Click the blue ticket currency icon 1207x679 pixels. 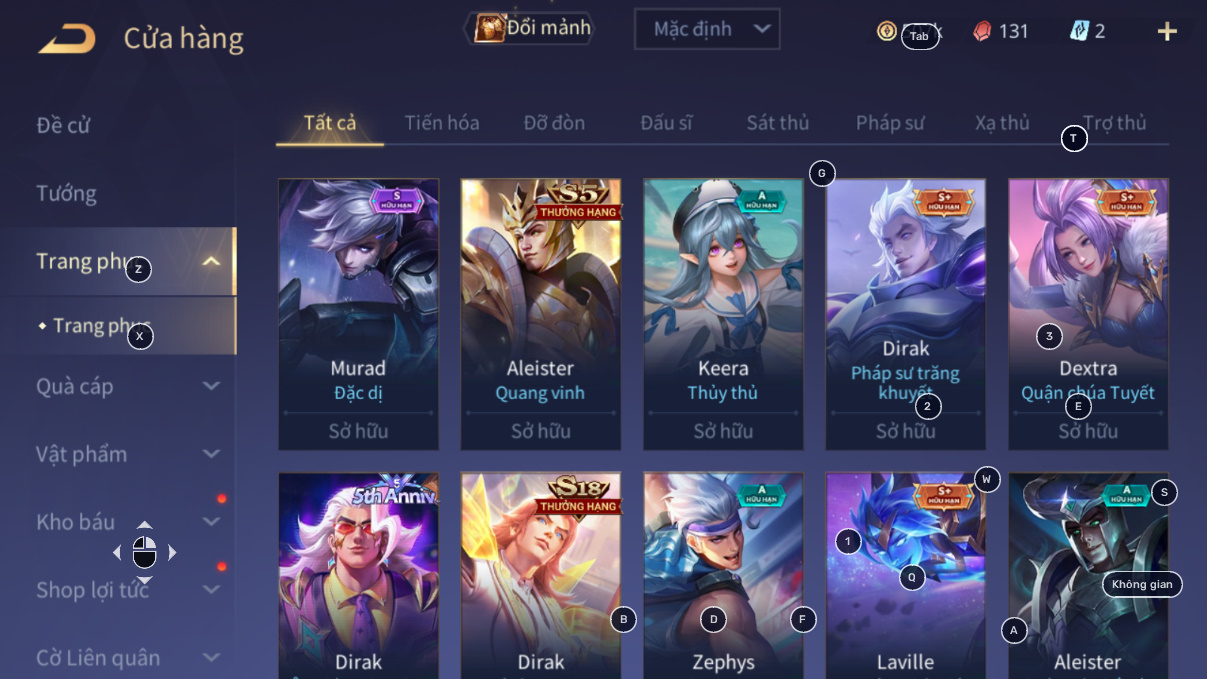[1079, 31]
